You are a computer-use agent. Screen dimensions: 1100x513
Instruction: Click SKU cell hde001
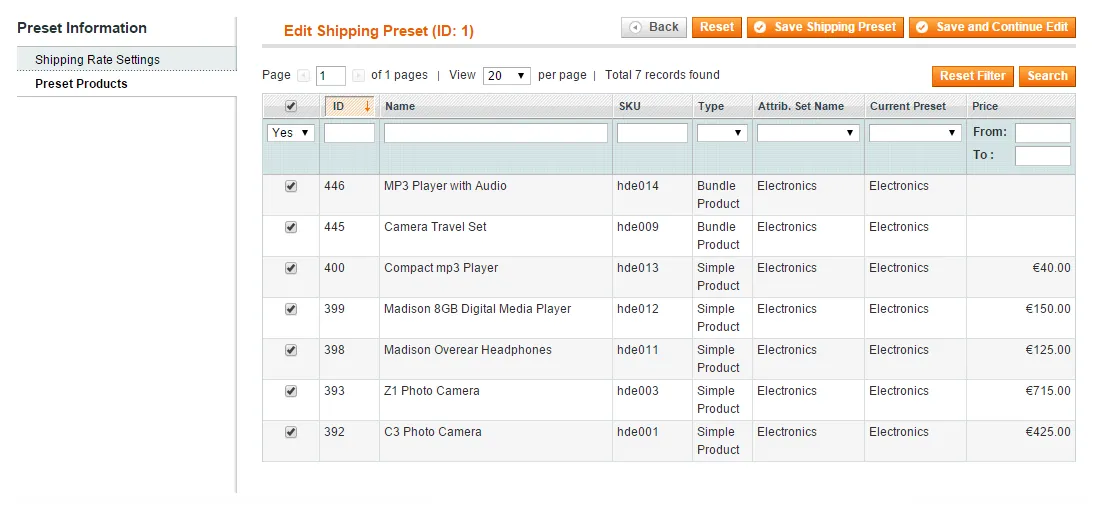click(638, 432)
